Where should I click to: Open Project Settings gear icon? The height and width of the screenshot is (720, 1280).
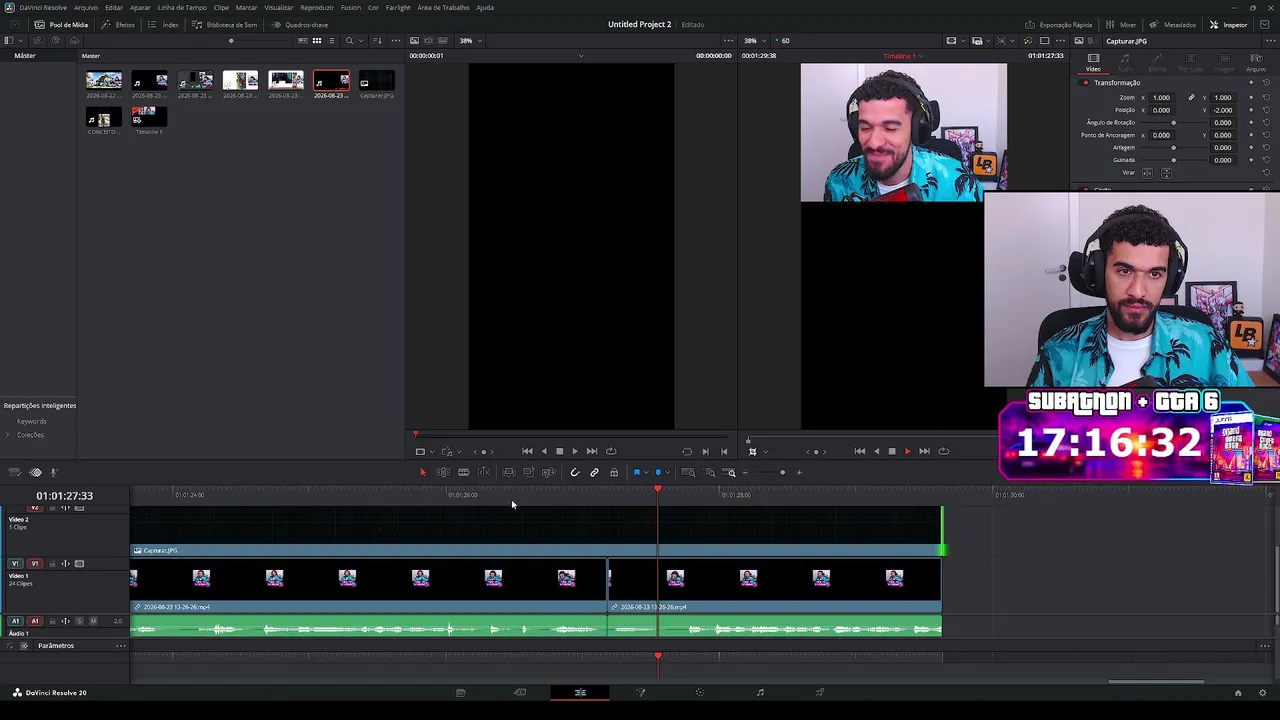click(x=1262, y=692)
